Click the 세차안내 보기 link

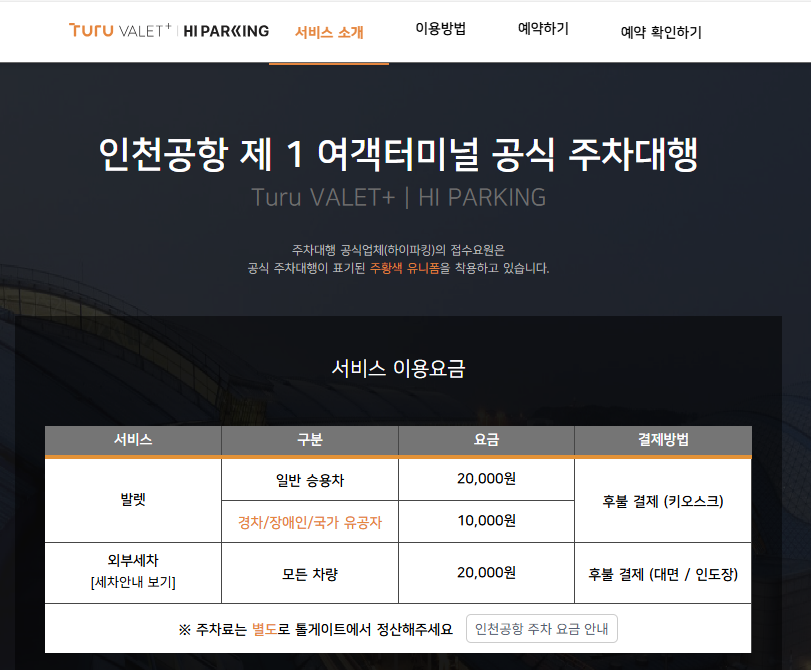point(131,580)
